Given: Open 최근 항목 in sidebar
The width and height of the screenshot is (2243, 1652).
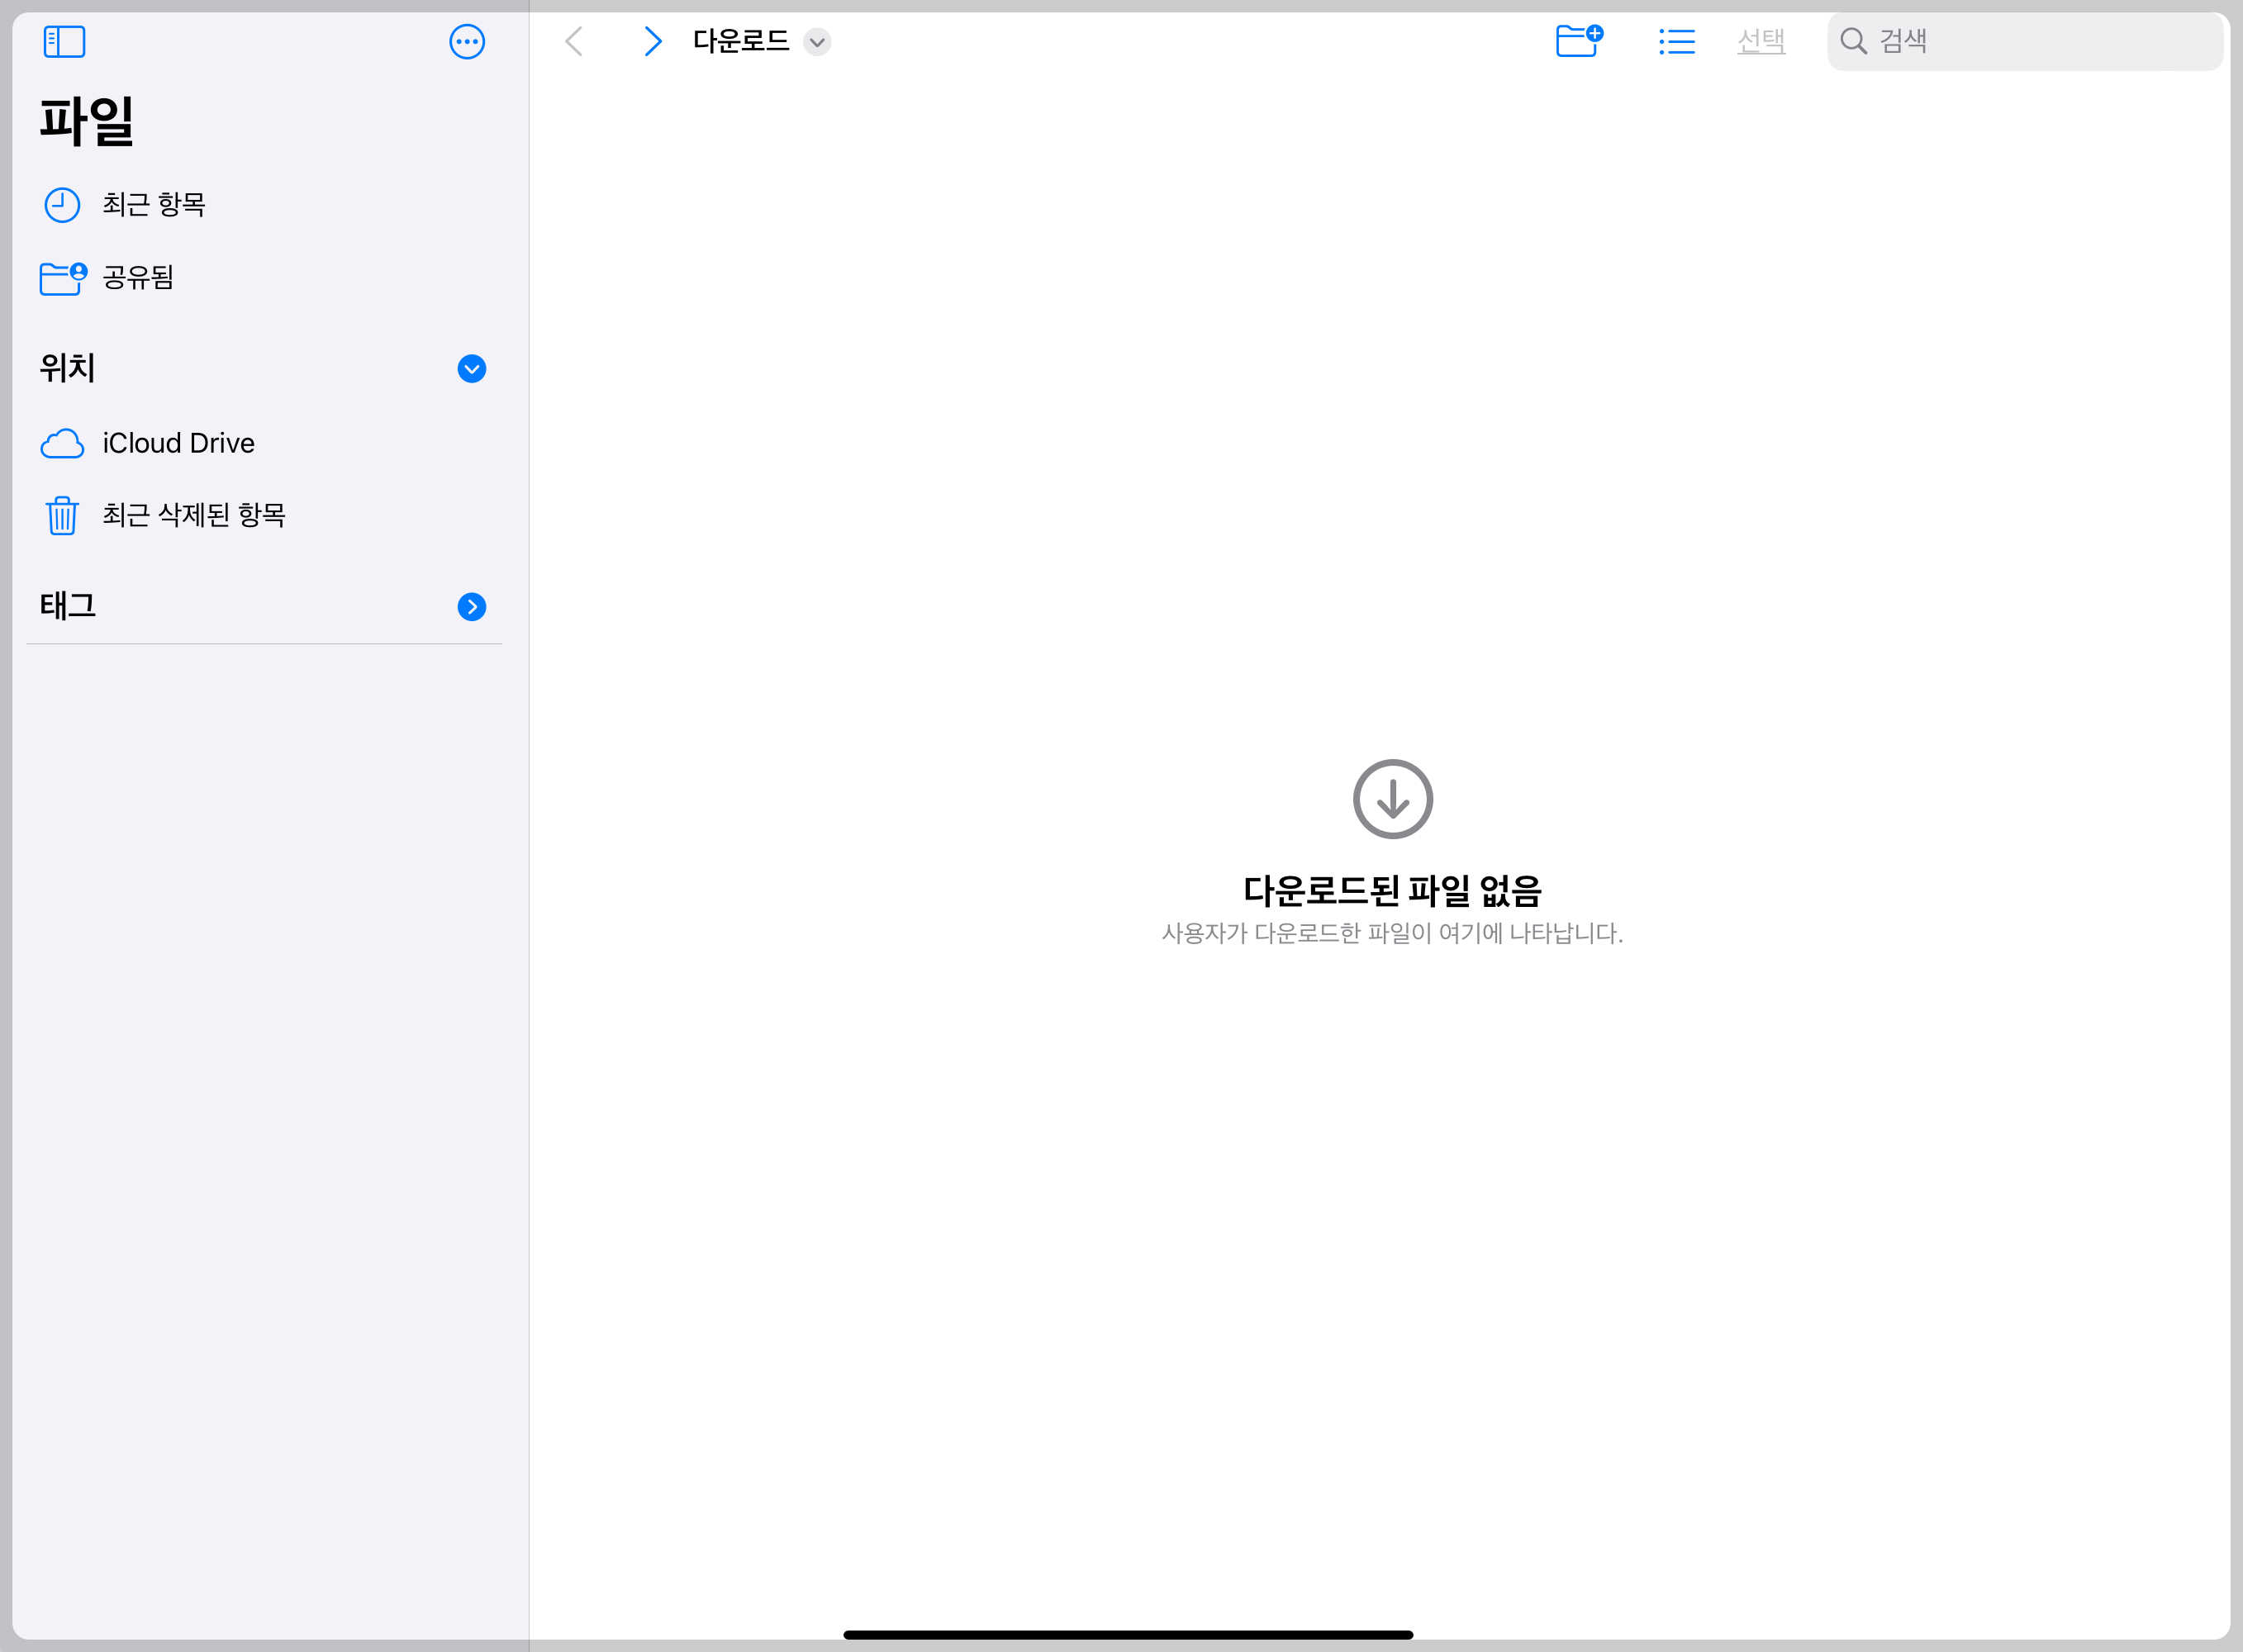Looking at the screenshot, I should (x=154, y=205).
